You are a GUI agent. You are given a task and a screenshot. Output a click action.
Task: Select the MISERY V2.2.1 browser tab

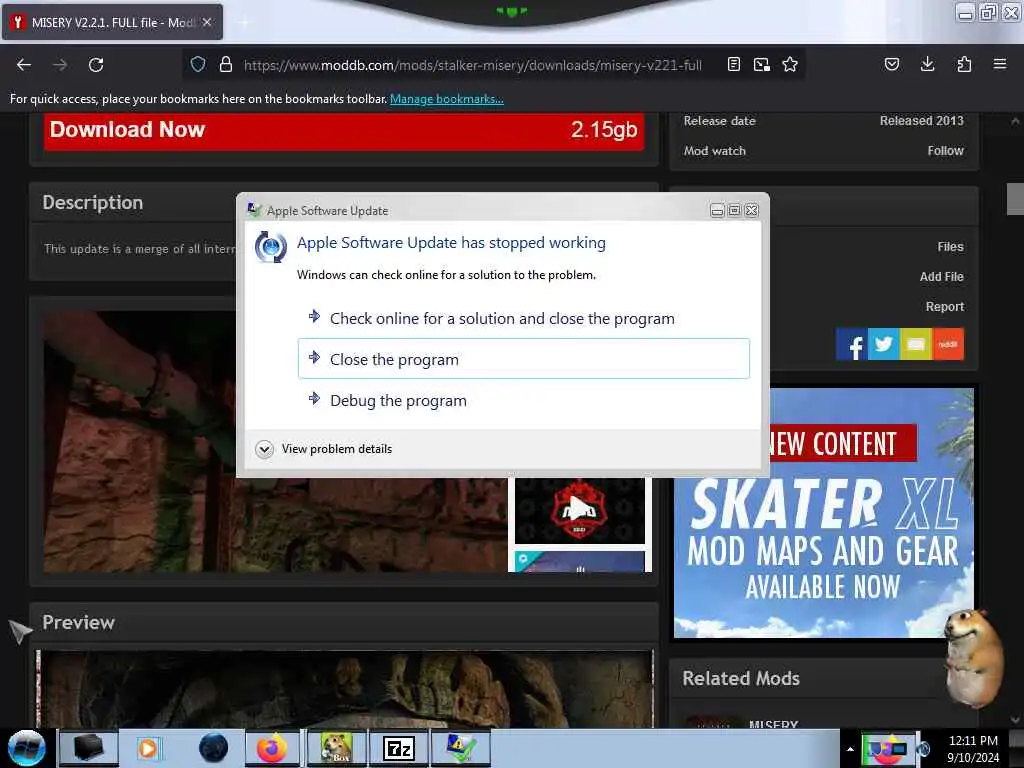point(112,22)
